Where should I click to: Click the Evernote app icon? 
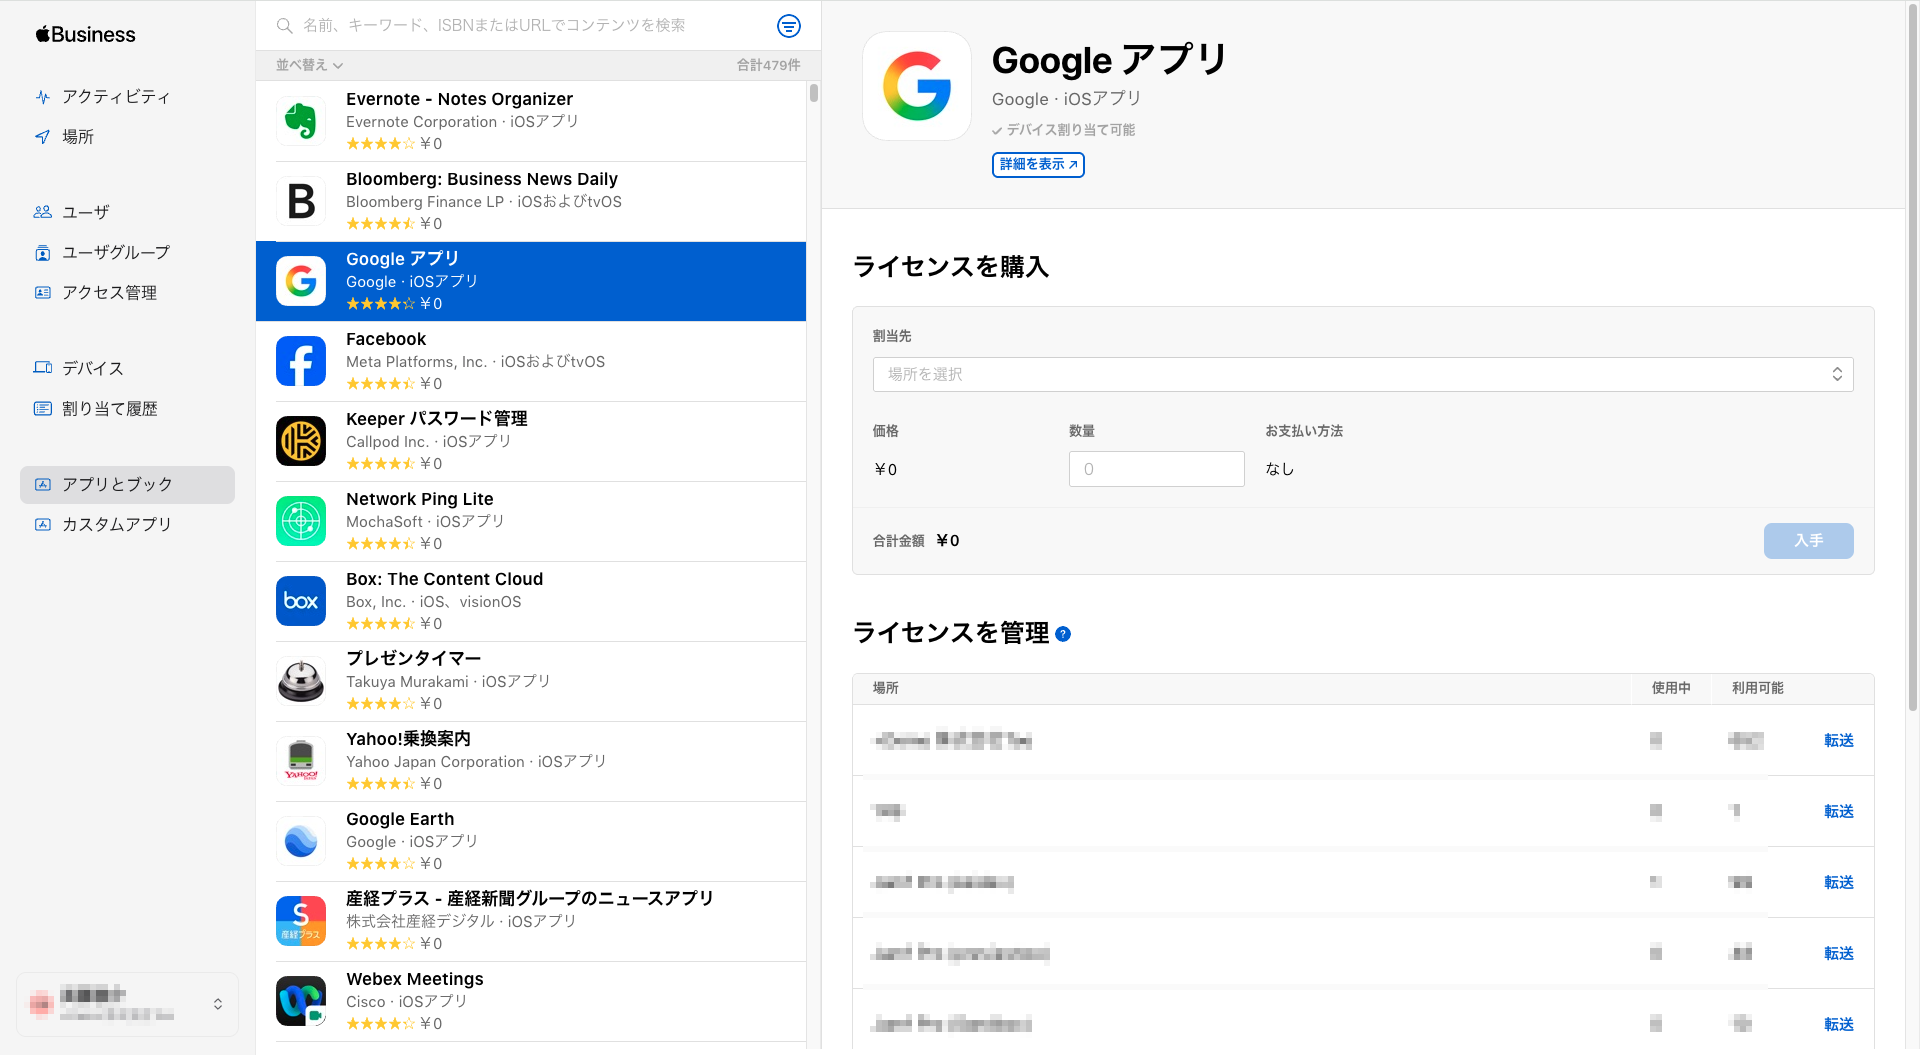pos(301,121)
